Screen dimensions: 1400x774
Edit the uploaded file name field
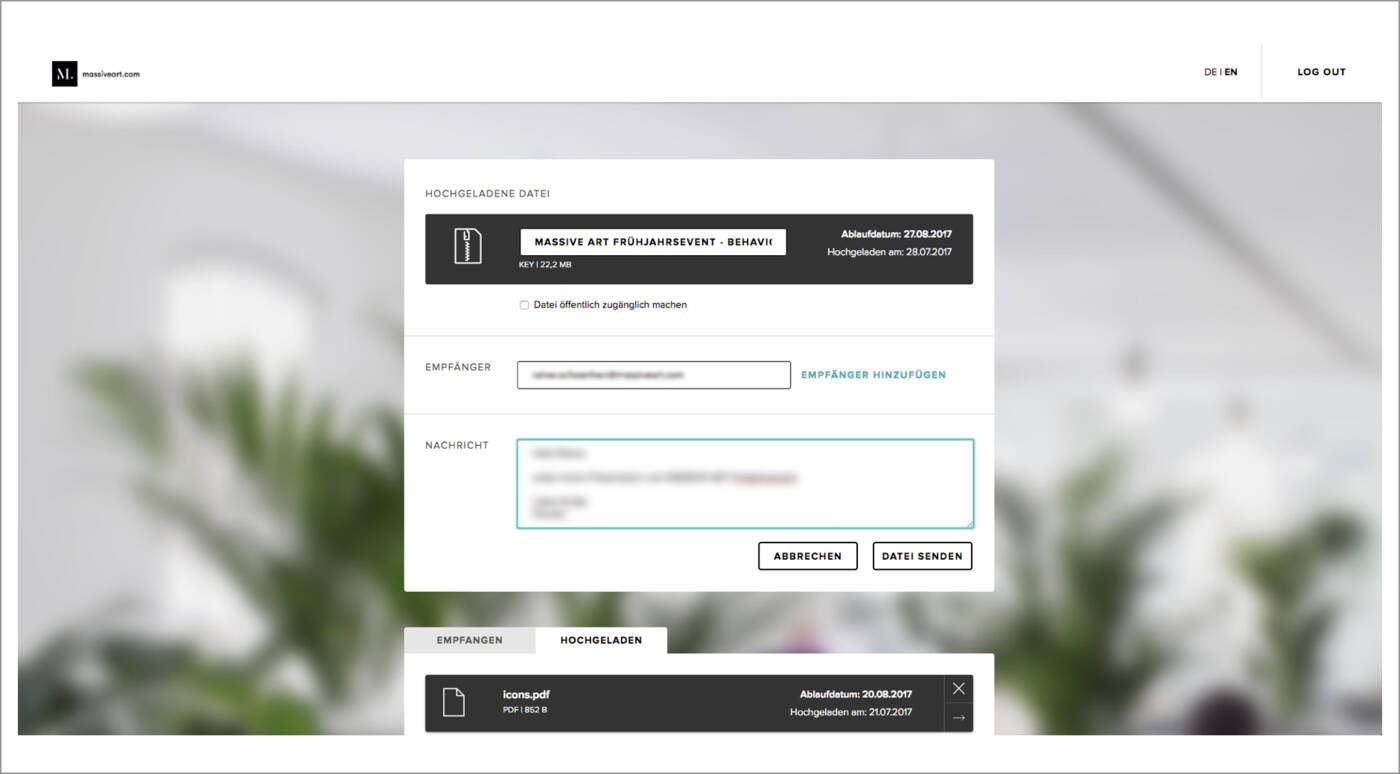(x=652, y=242)
